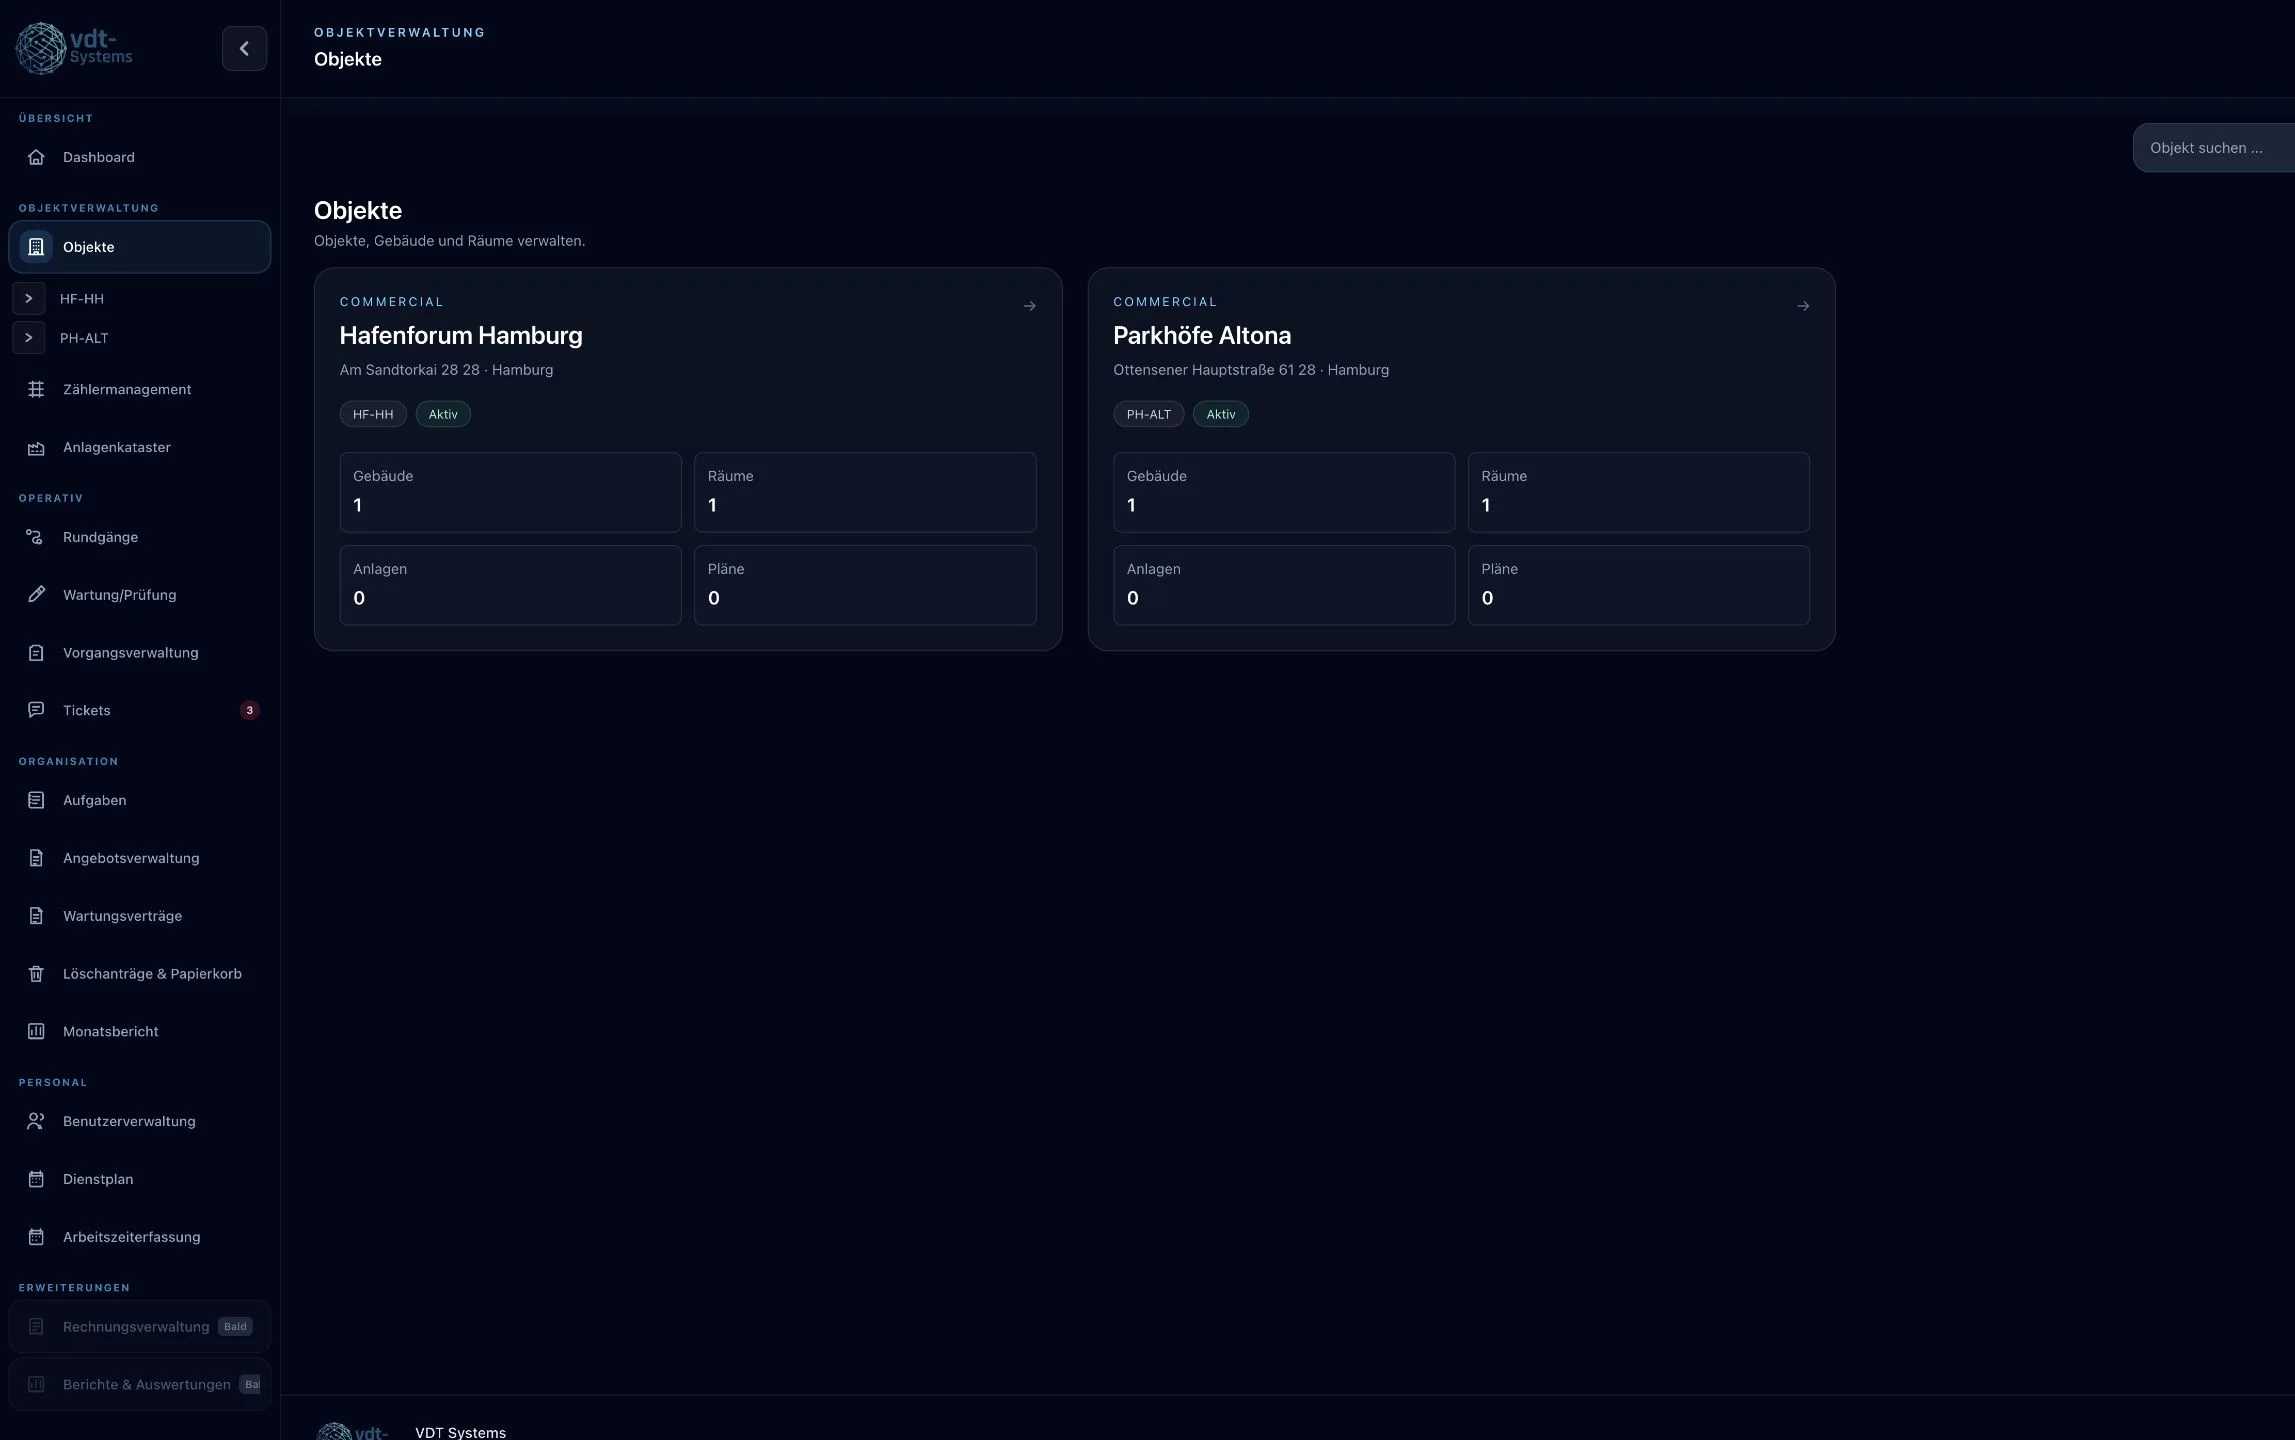This screenshot has height=1440, width=2295.
Task: Click the Dienstplan calendar icon
Action: click(x=36, y=1179)
